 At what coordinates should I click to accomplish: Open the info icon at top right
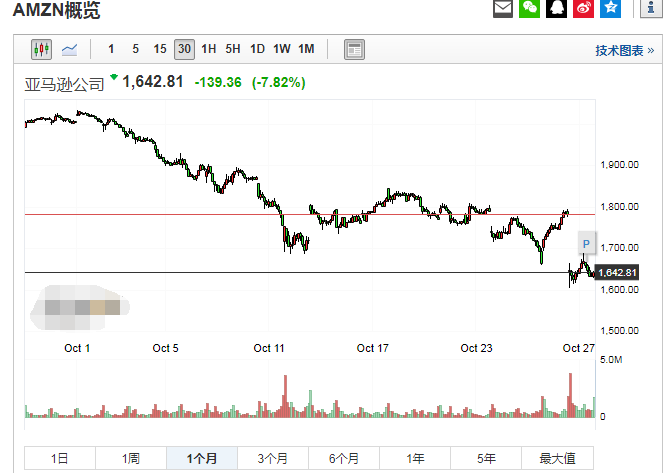651,8
